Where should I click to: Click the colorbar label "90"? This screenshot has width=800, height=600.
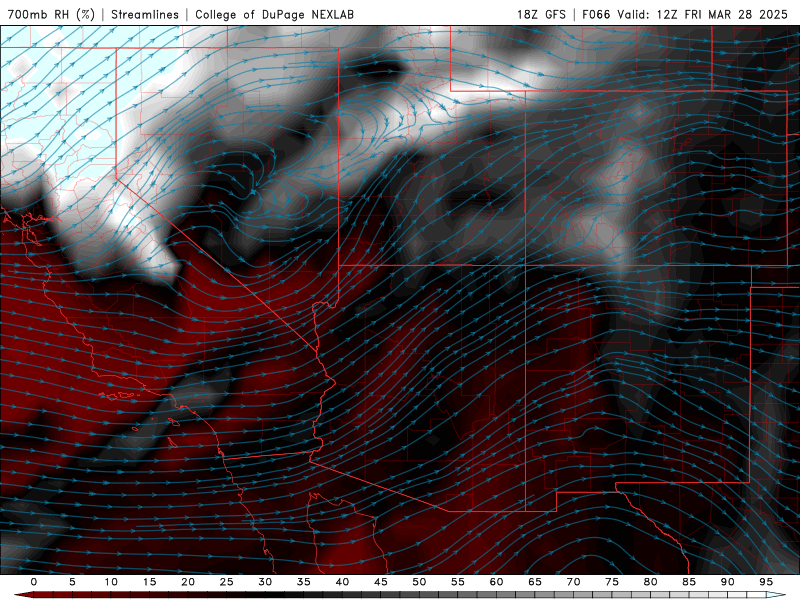click(728, 582)
